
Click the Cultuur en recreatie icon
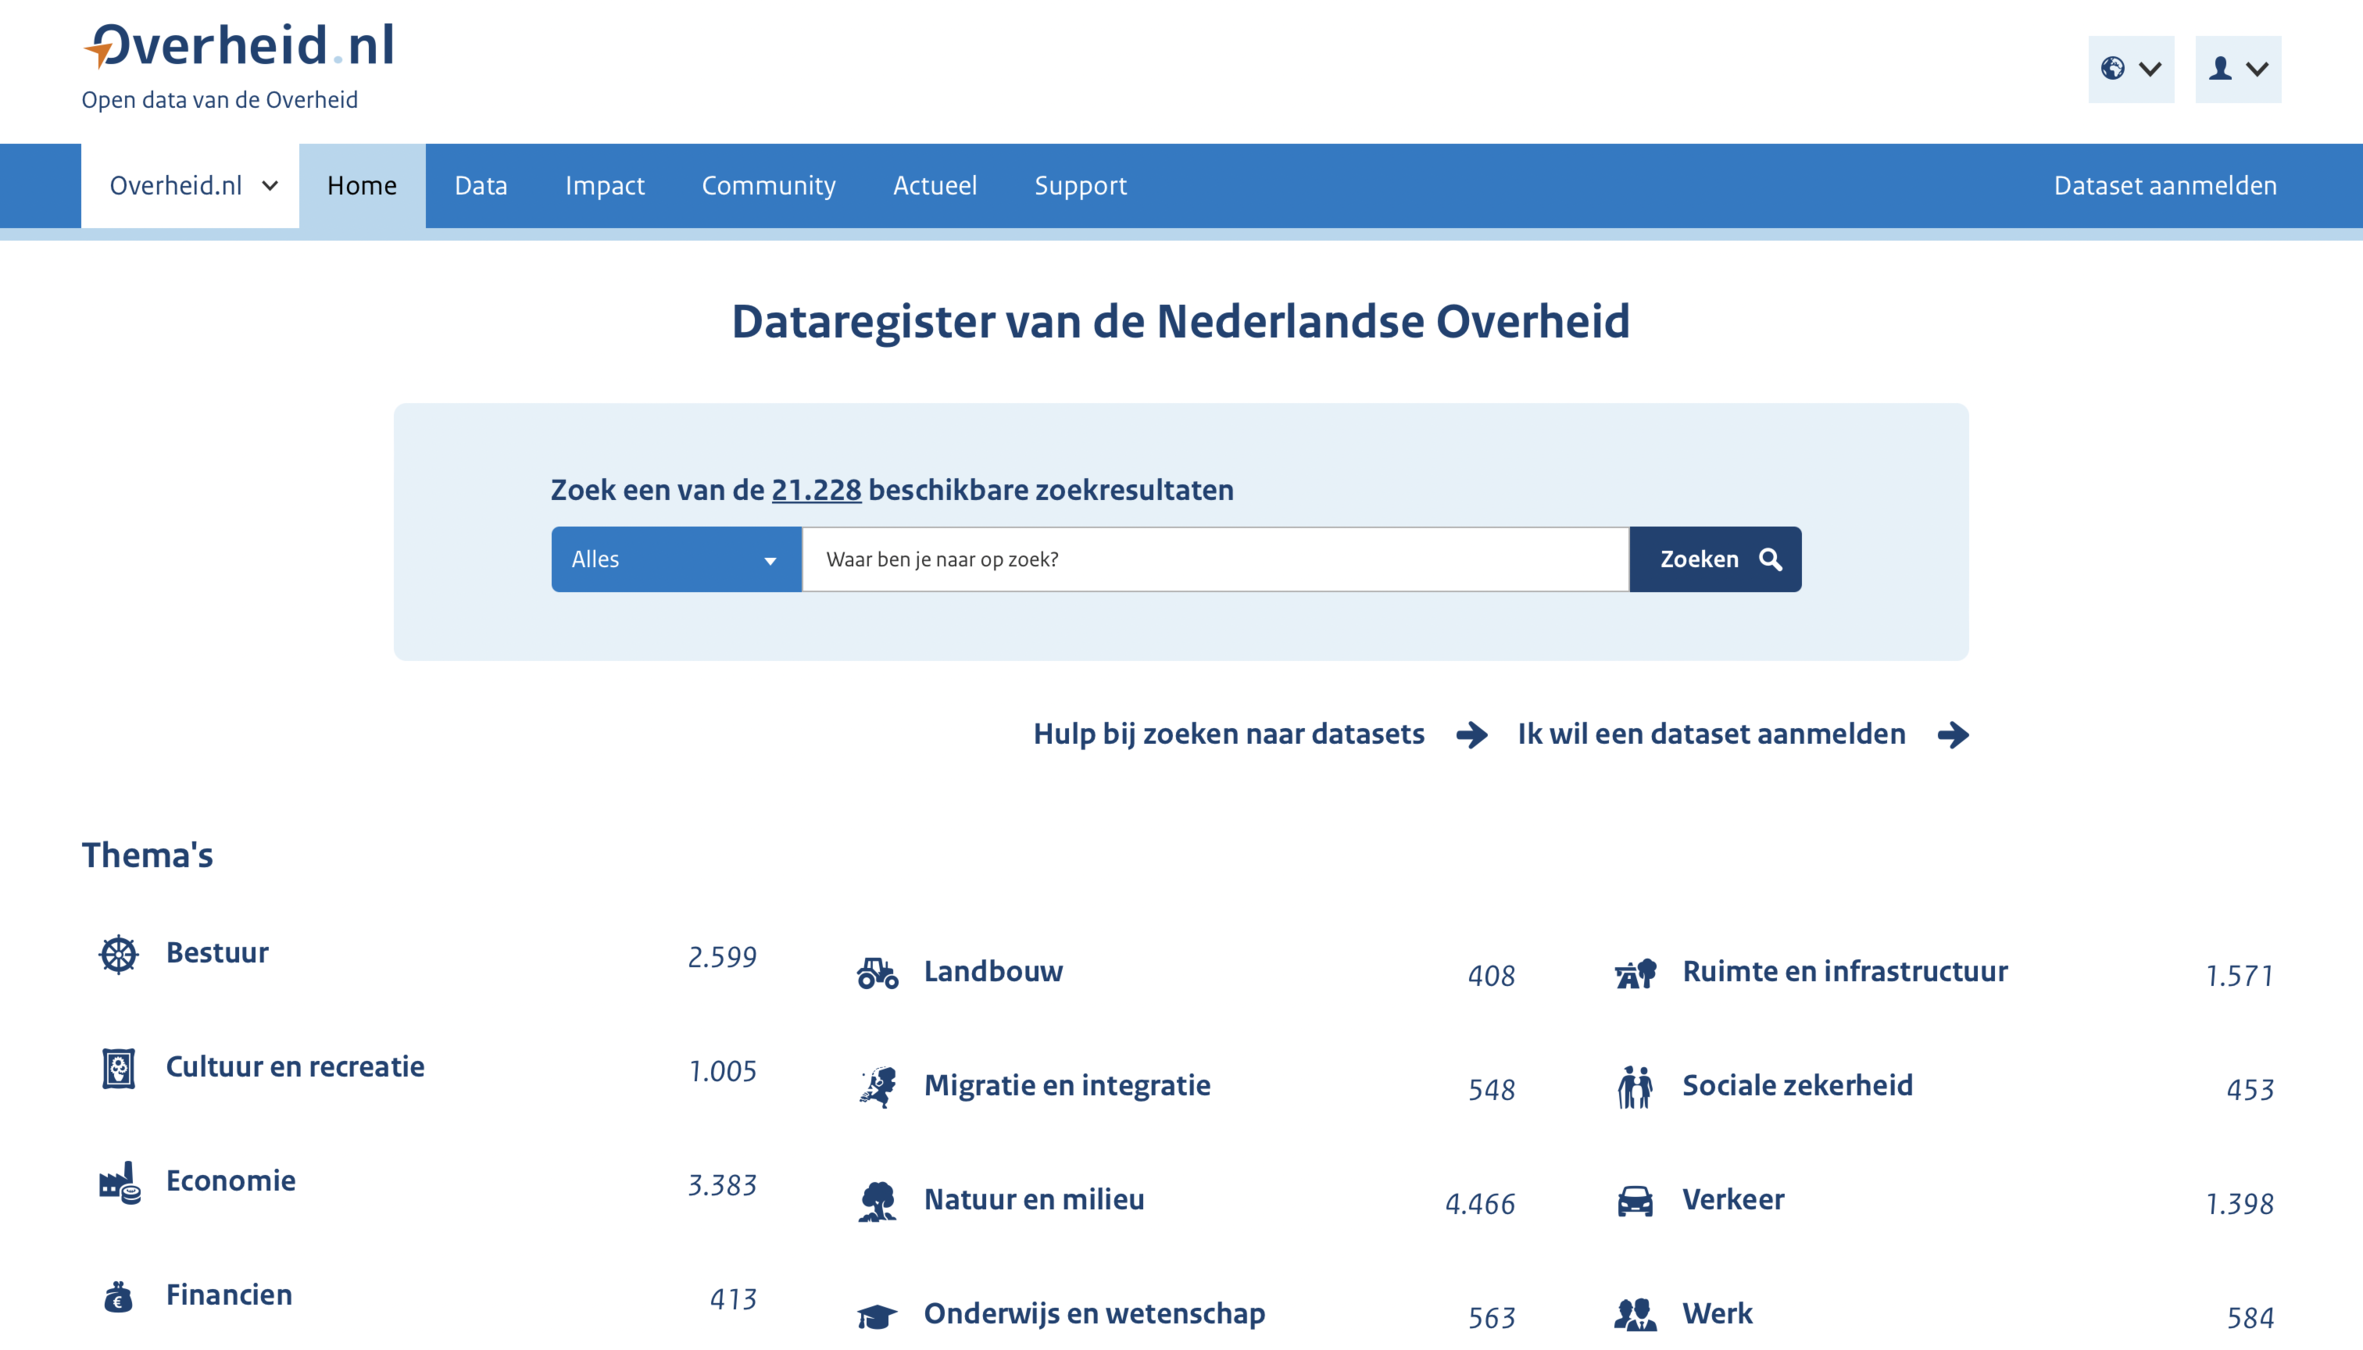[x=118, y=1068]
